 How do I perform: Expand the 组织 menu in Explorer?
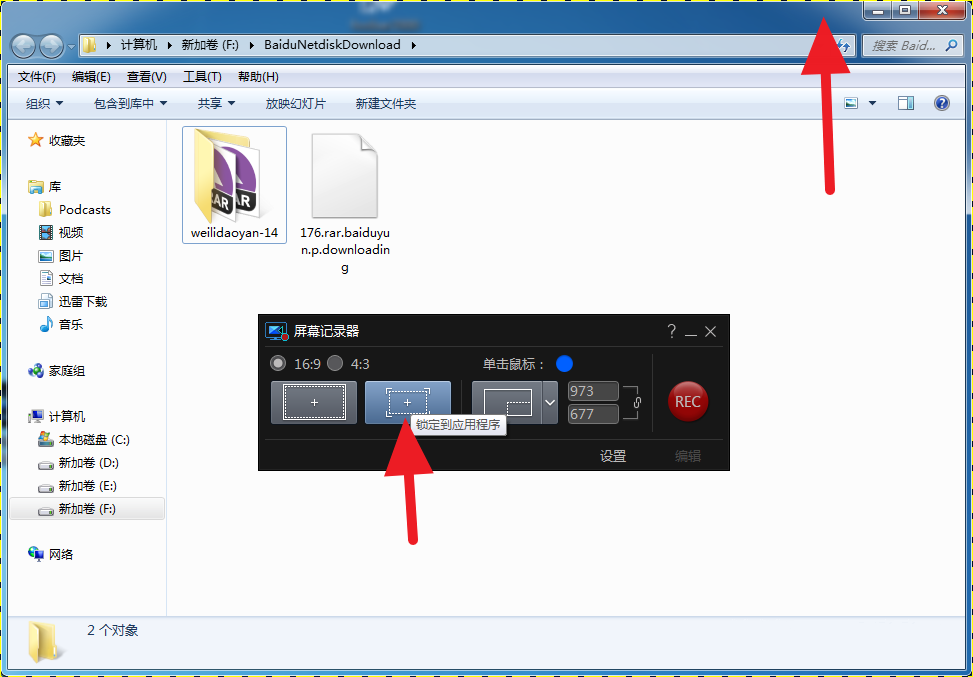(x=44, y=102)
